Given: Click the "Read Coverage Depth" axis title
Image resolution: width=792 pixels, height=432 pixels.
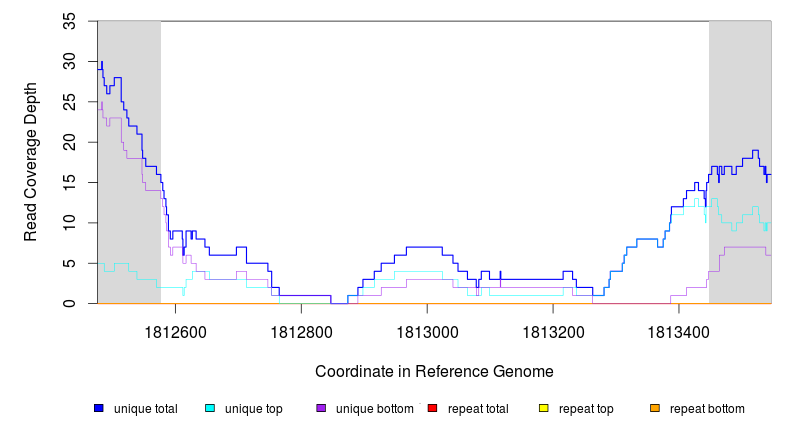Looking at the screenshot, I should point(31,162).
